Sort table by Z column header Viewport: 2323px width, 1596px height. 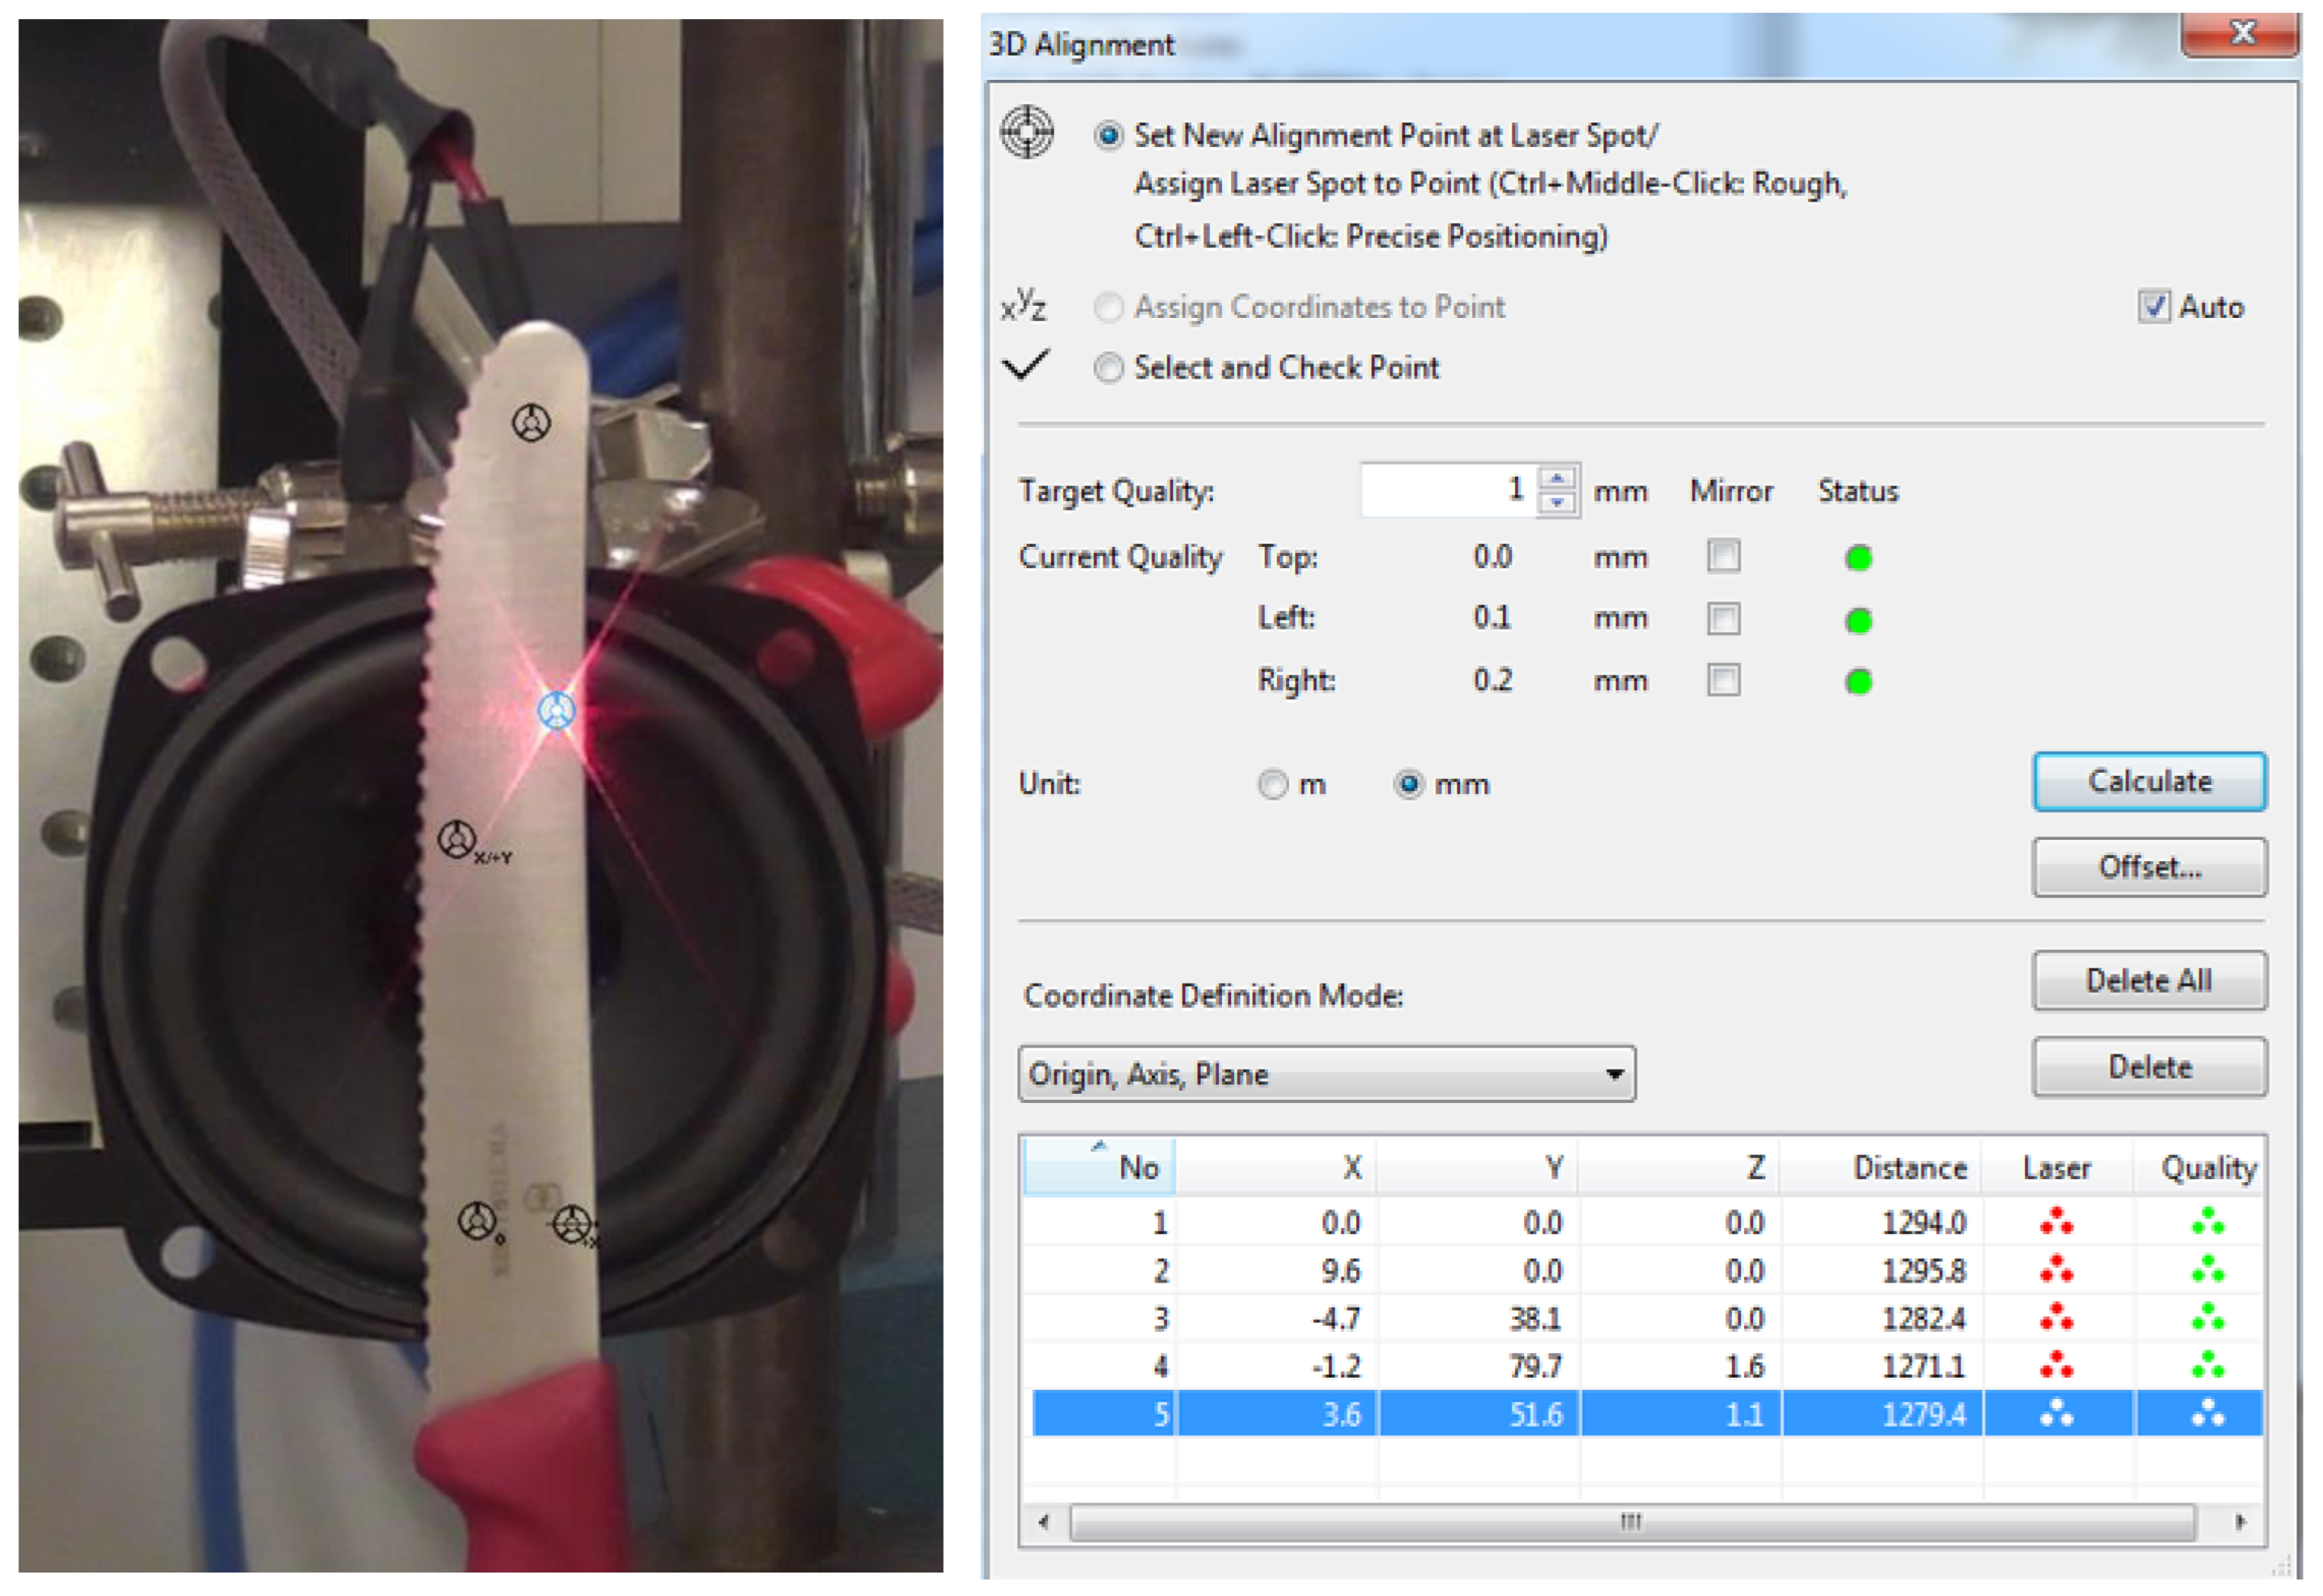point(1680,1166)
